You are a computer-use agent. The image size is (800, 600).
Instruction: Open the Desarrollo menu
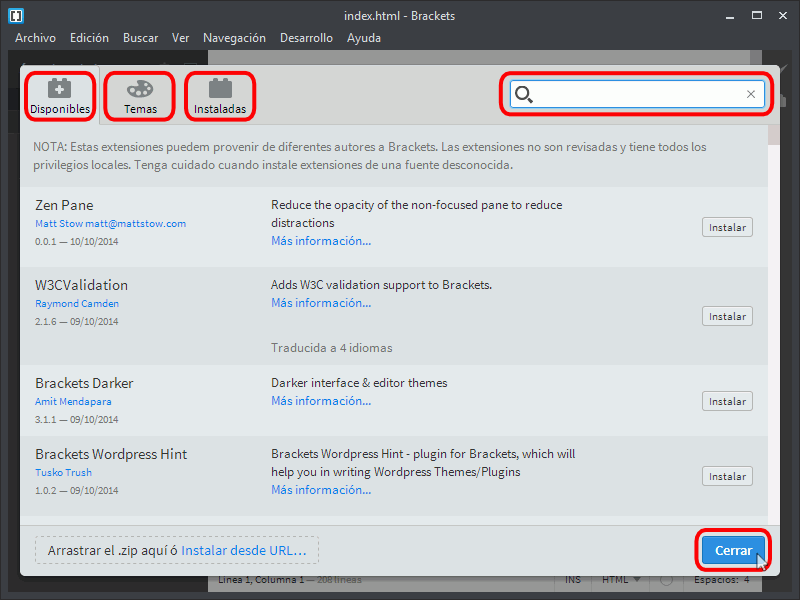(x=306, y=38)
